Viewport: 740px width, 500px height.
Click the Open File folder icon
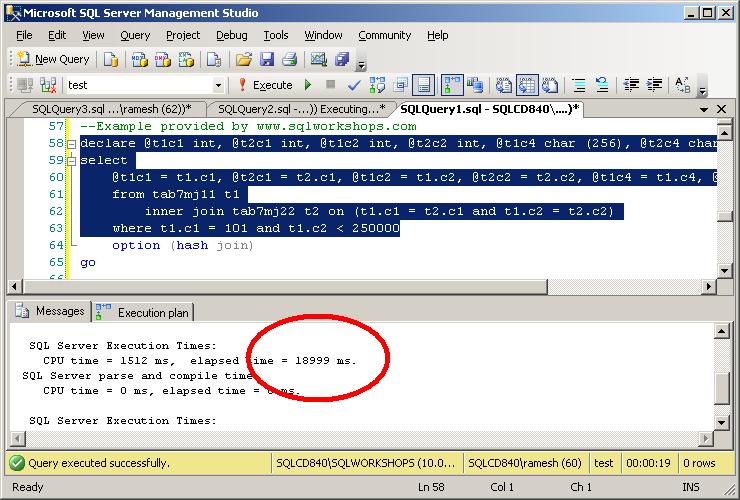244,59
